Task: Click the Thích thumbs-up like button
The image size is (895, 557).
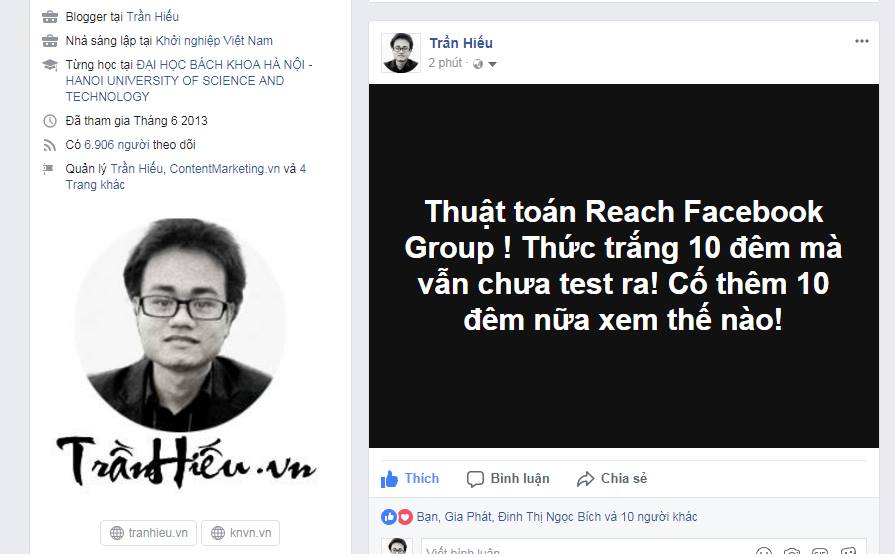Action: pos(410,478)
